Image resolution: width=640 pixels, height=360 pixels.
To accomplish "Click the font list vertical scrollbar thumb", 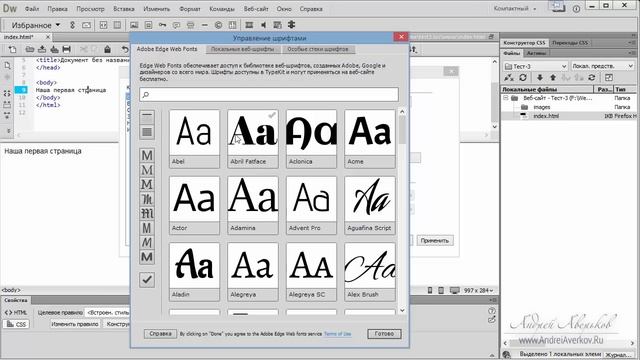I will pyautogui.click(x=402, y=130).
